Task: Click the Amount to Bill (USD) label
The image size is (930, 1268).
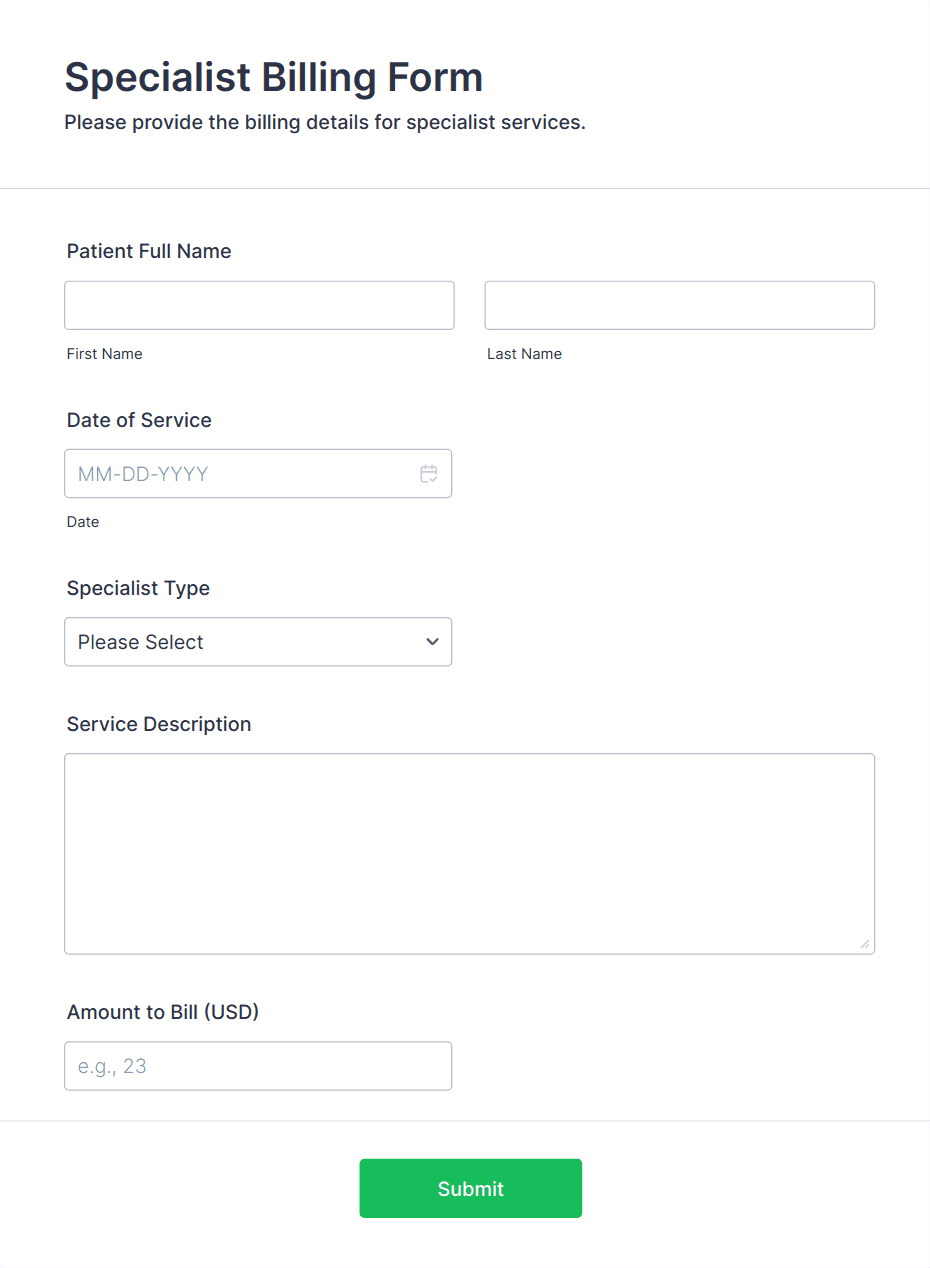Action: pos(162,1012)
